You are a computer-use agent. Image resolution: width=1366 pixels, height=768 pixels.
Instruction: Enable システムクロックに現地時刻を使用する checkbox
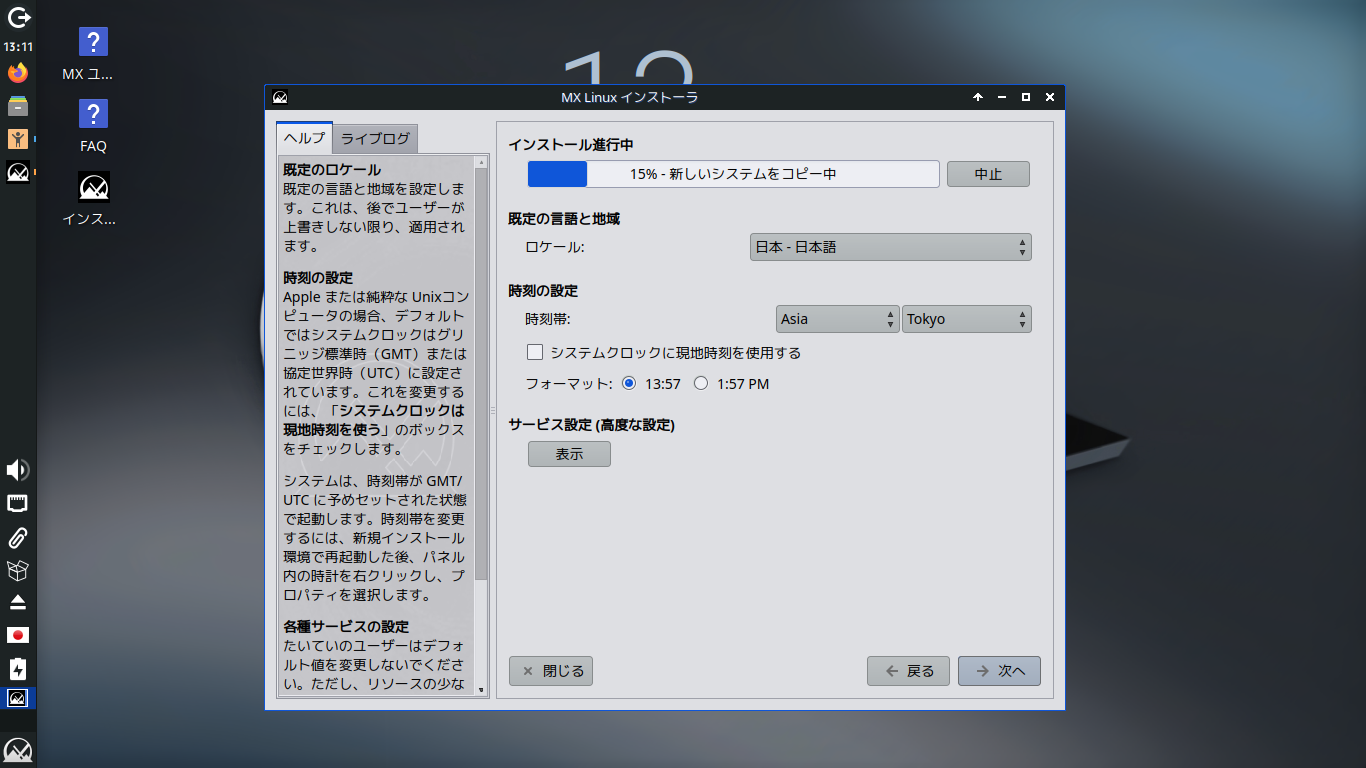[535, 352]
